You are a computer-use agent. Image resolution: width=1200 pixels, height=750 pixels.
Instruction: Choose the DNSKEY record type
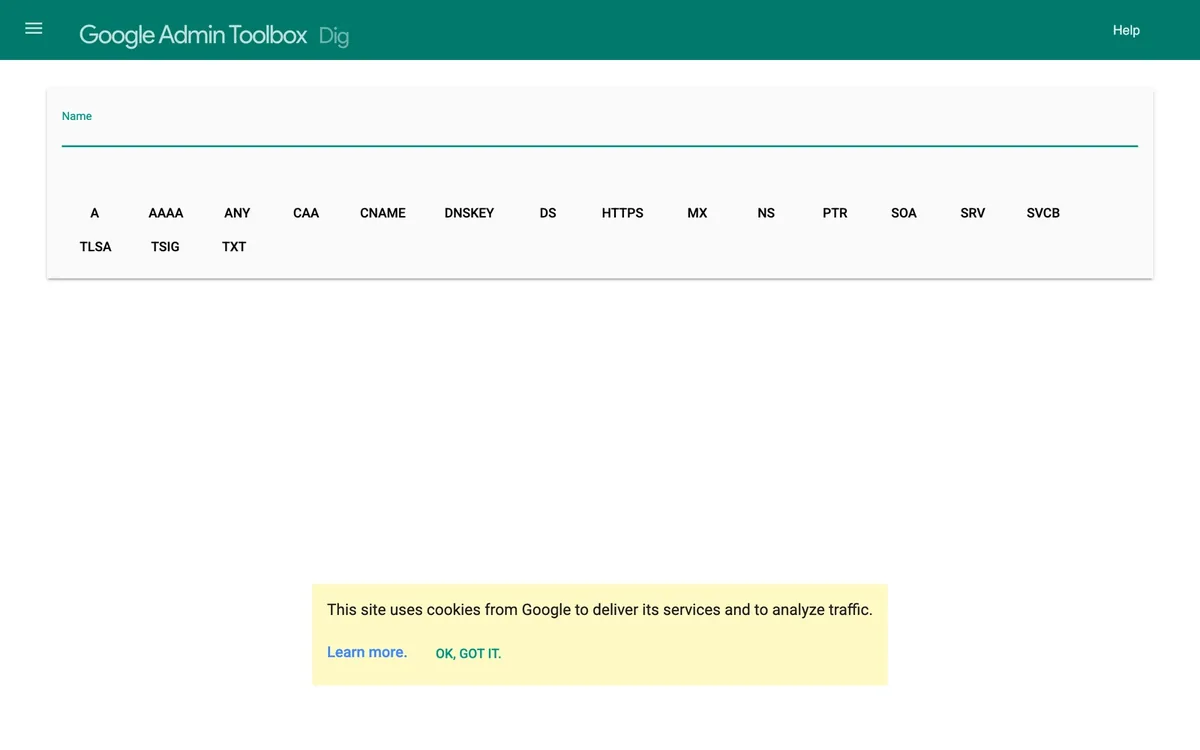[x=469, y=213]
